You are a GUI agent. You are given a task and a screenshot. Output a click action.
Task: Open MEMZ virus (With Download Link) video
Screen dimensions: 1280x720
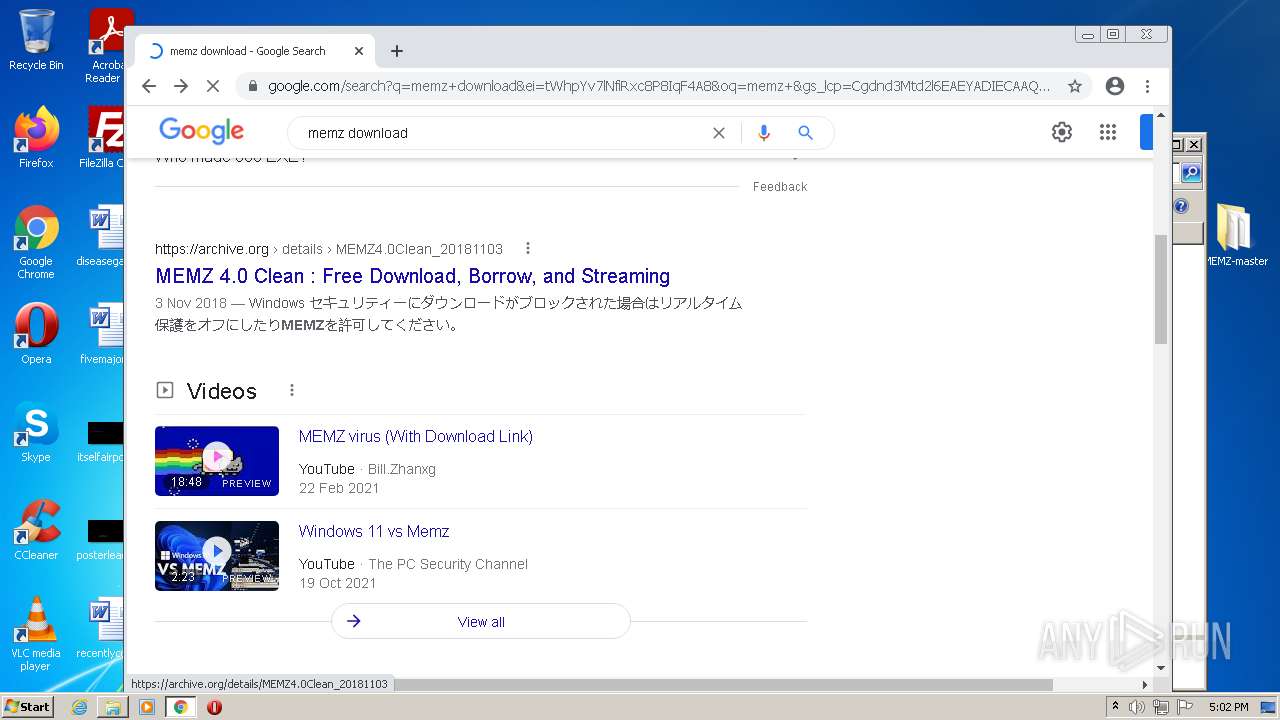(x=415, y=436)
